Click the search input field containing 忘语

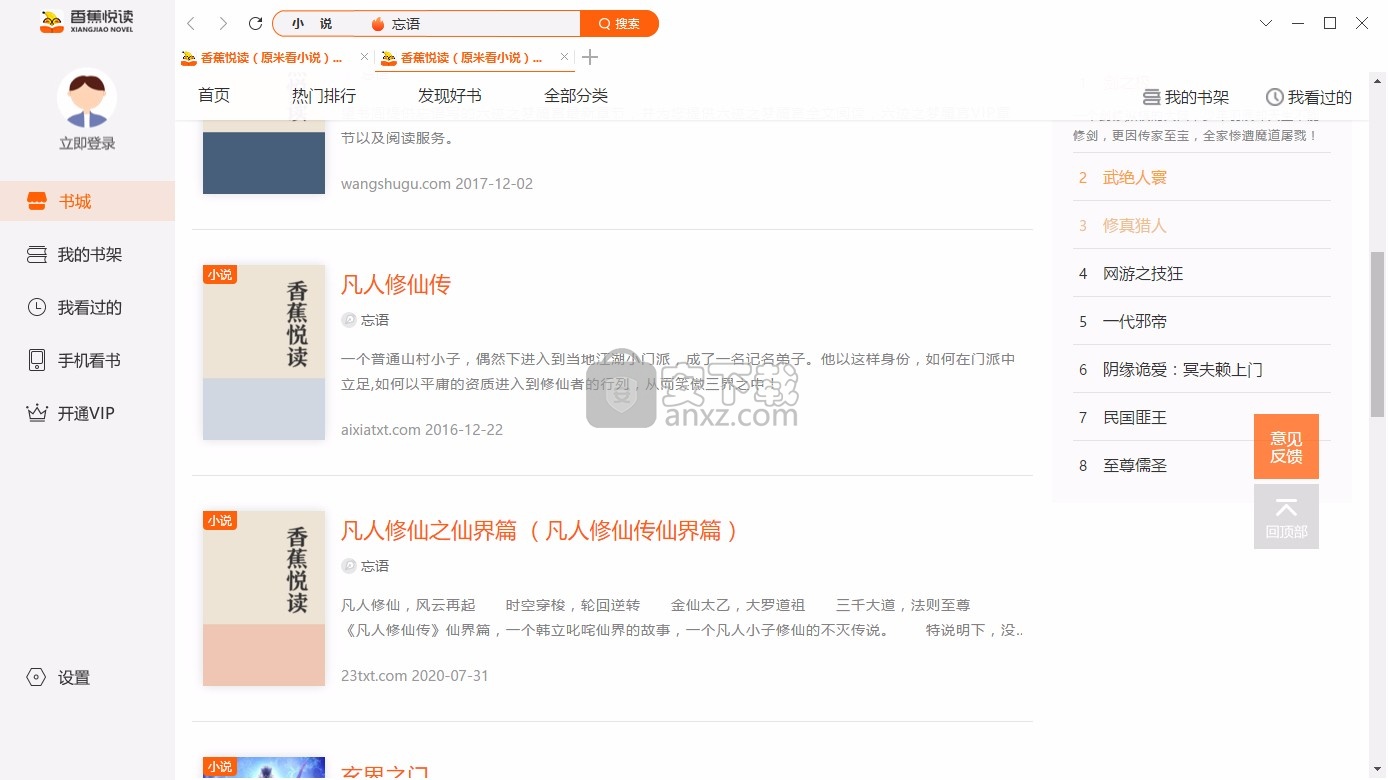click(470, 24)
